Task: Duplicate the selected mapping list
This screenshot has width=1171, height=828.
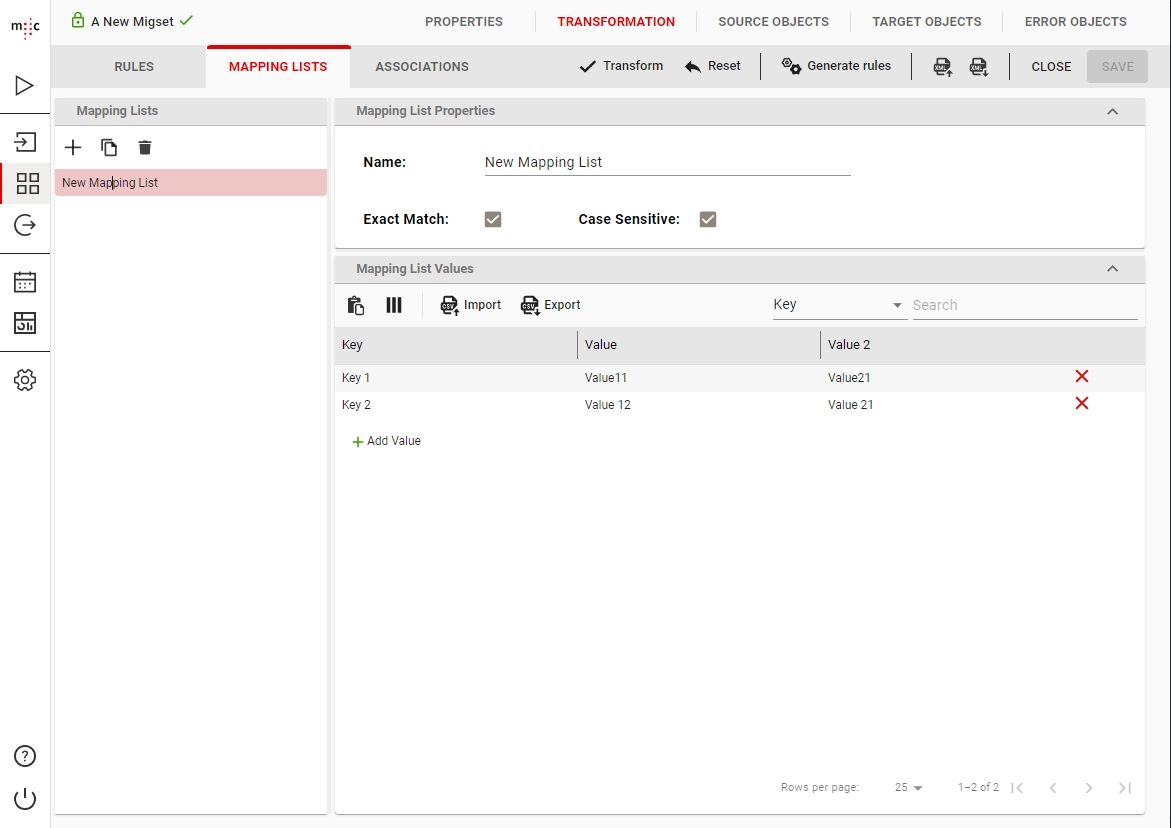Action: point(109,148)
